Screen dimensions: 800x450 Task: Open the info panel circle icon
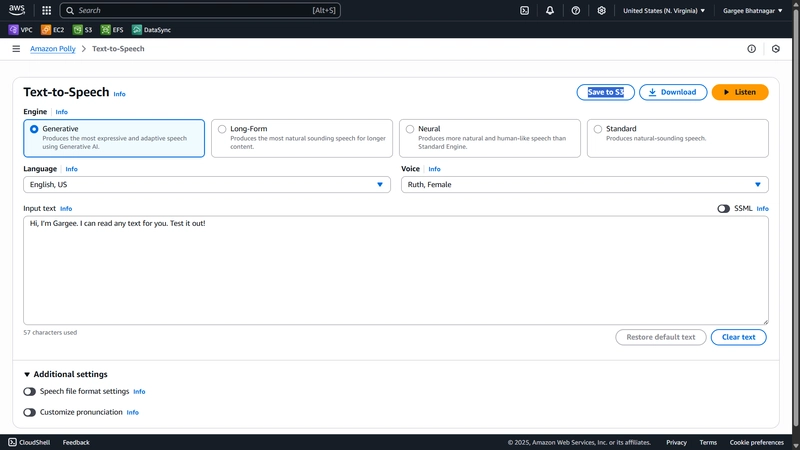[752, 48]
